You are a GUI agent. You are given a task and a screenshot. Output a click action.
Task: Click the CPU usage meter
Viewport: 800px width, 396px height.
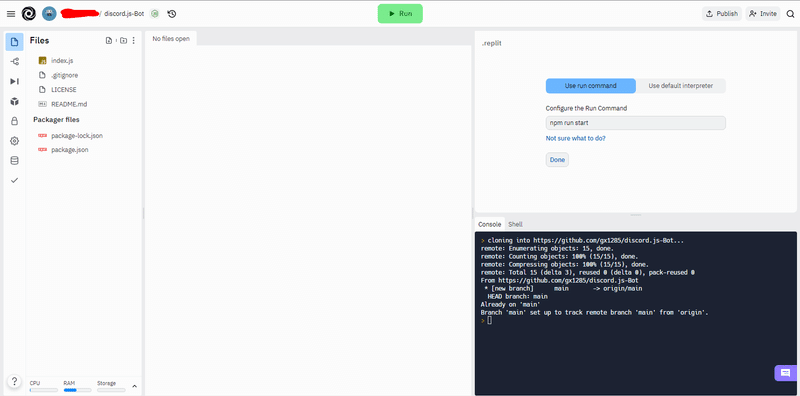43,386
